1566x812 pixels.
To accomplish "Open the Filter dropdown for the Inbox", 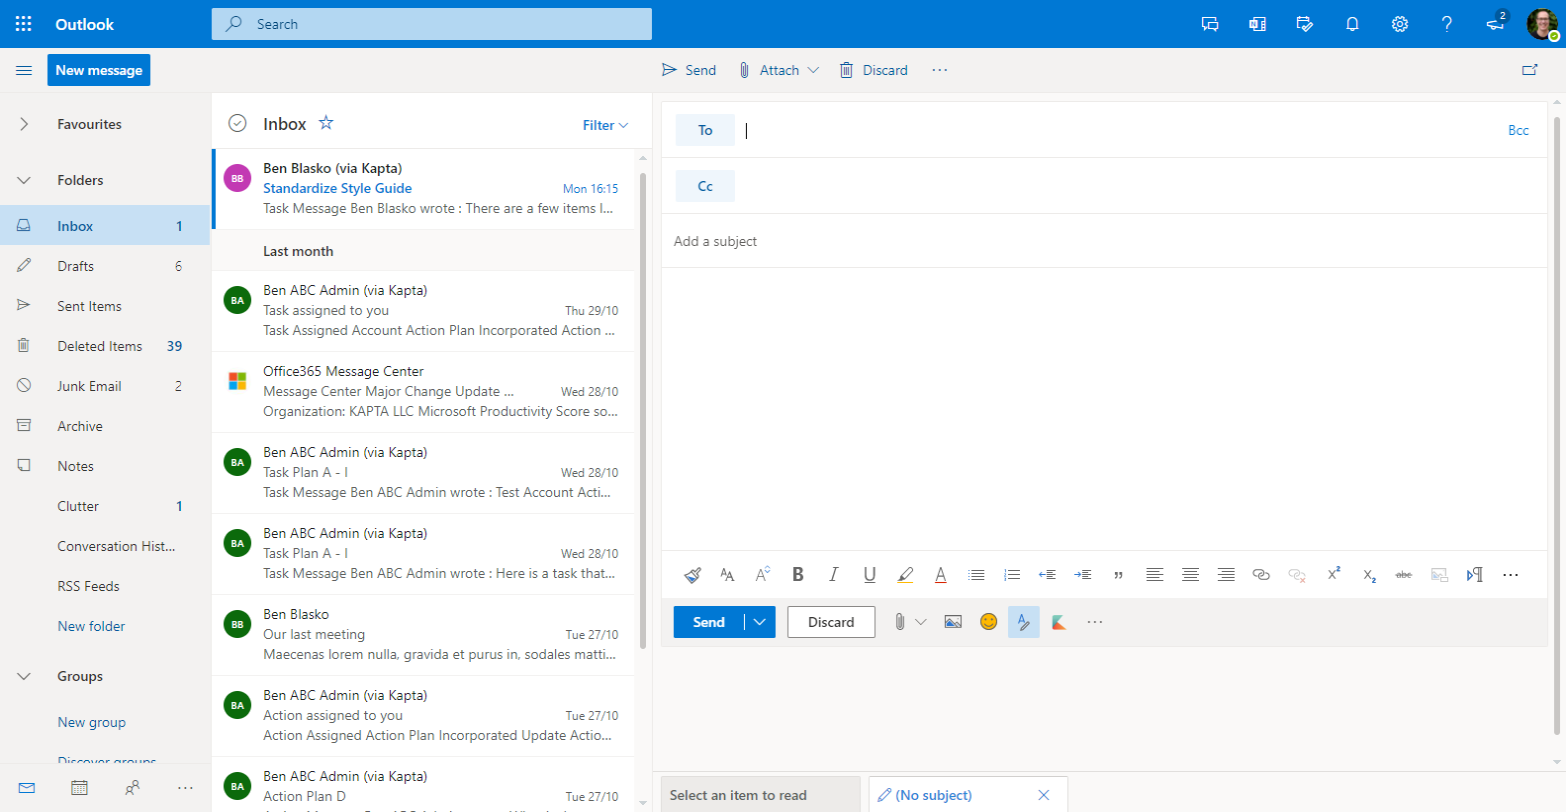I will coord(604,125).
